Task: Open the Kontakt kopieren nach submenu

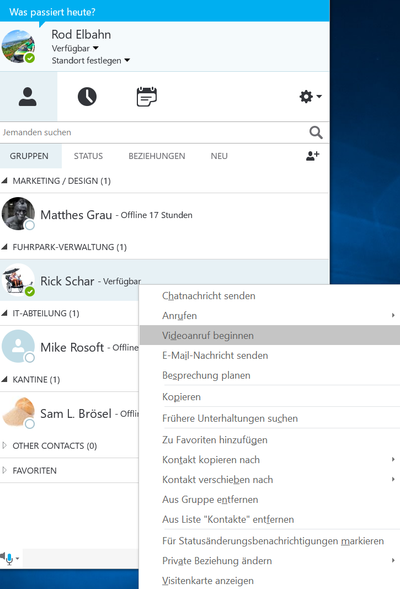Action: point(269,459)
